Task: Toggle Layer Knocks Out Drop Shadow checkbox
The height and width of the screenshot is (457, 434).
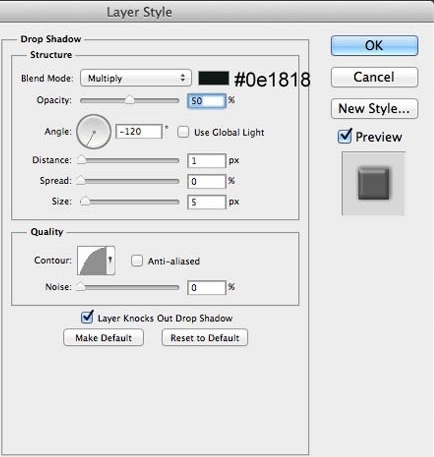Action: tap(87, 317)
